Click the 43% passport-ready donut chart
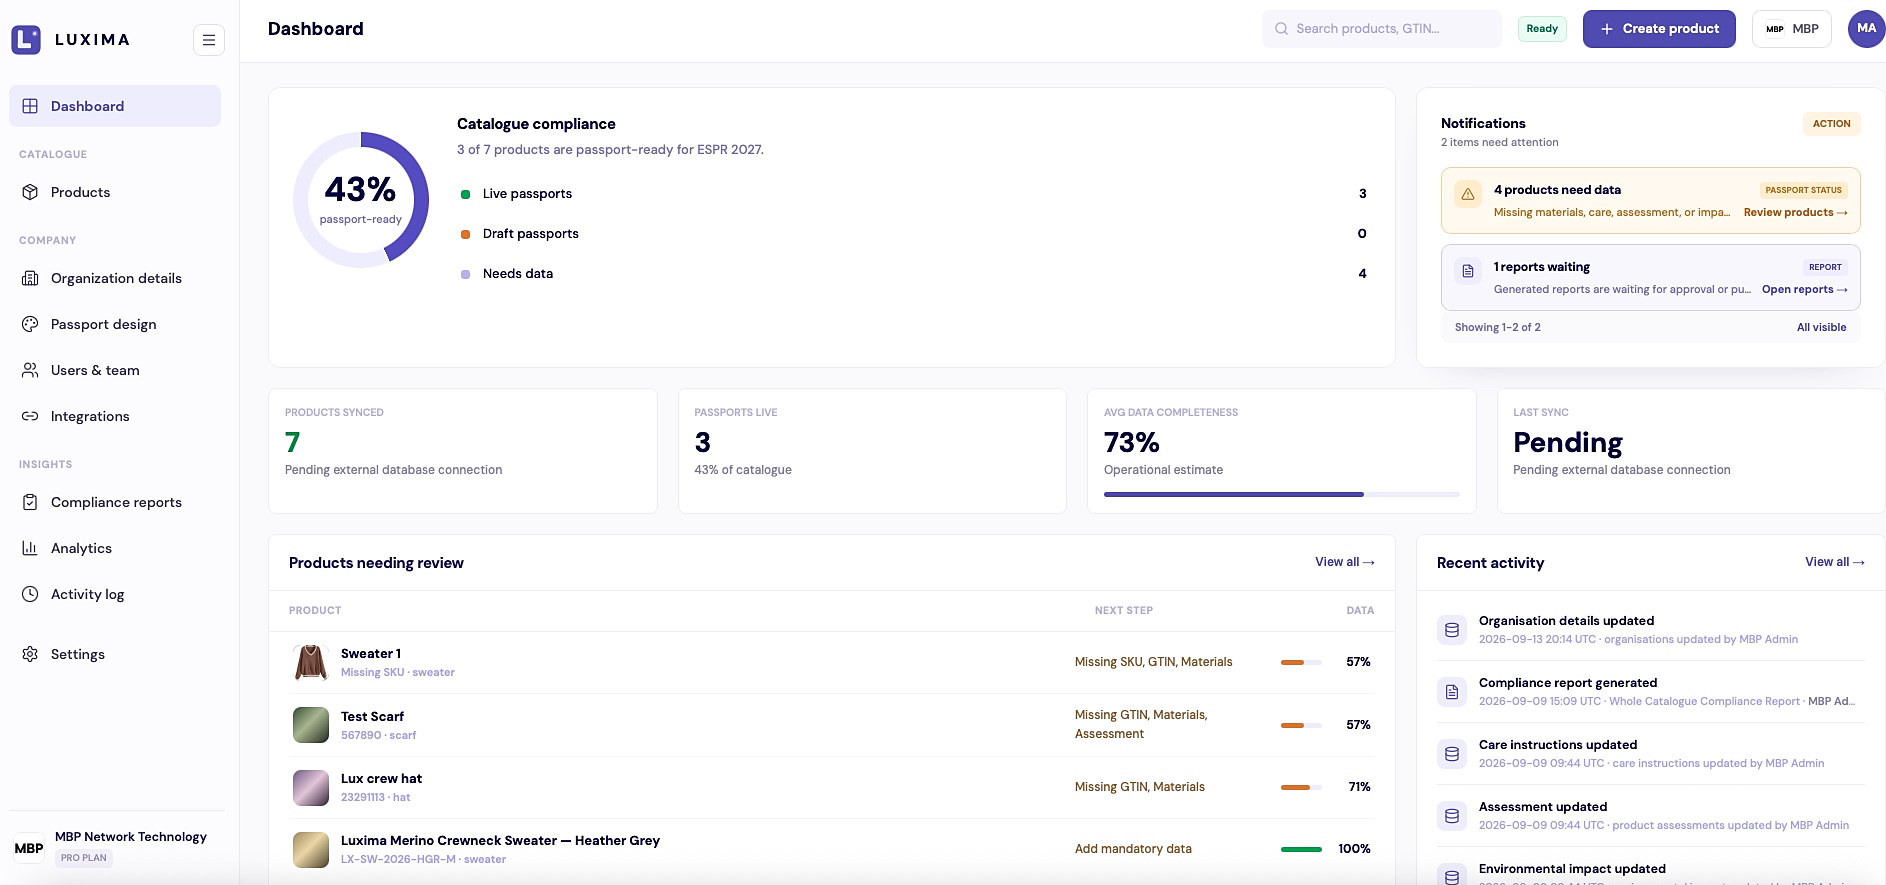 pyautogui.click(x=361, y=200)
